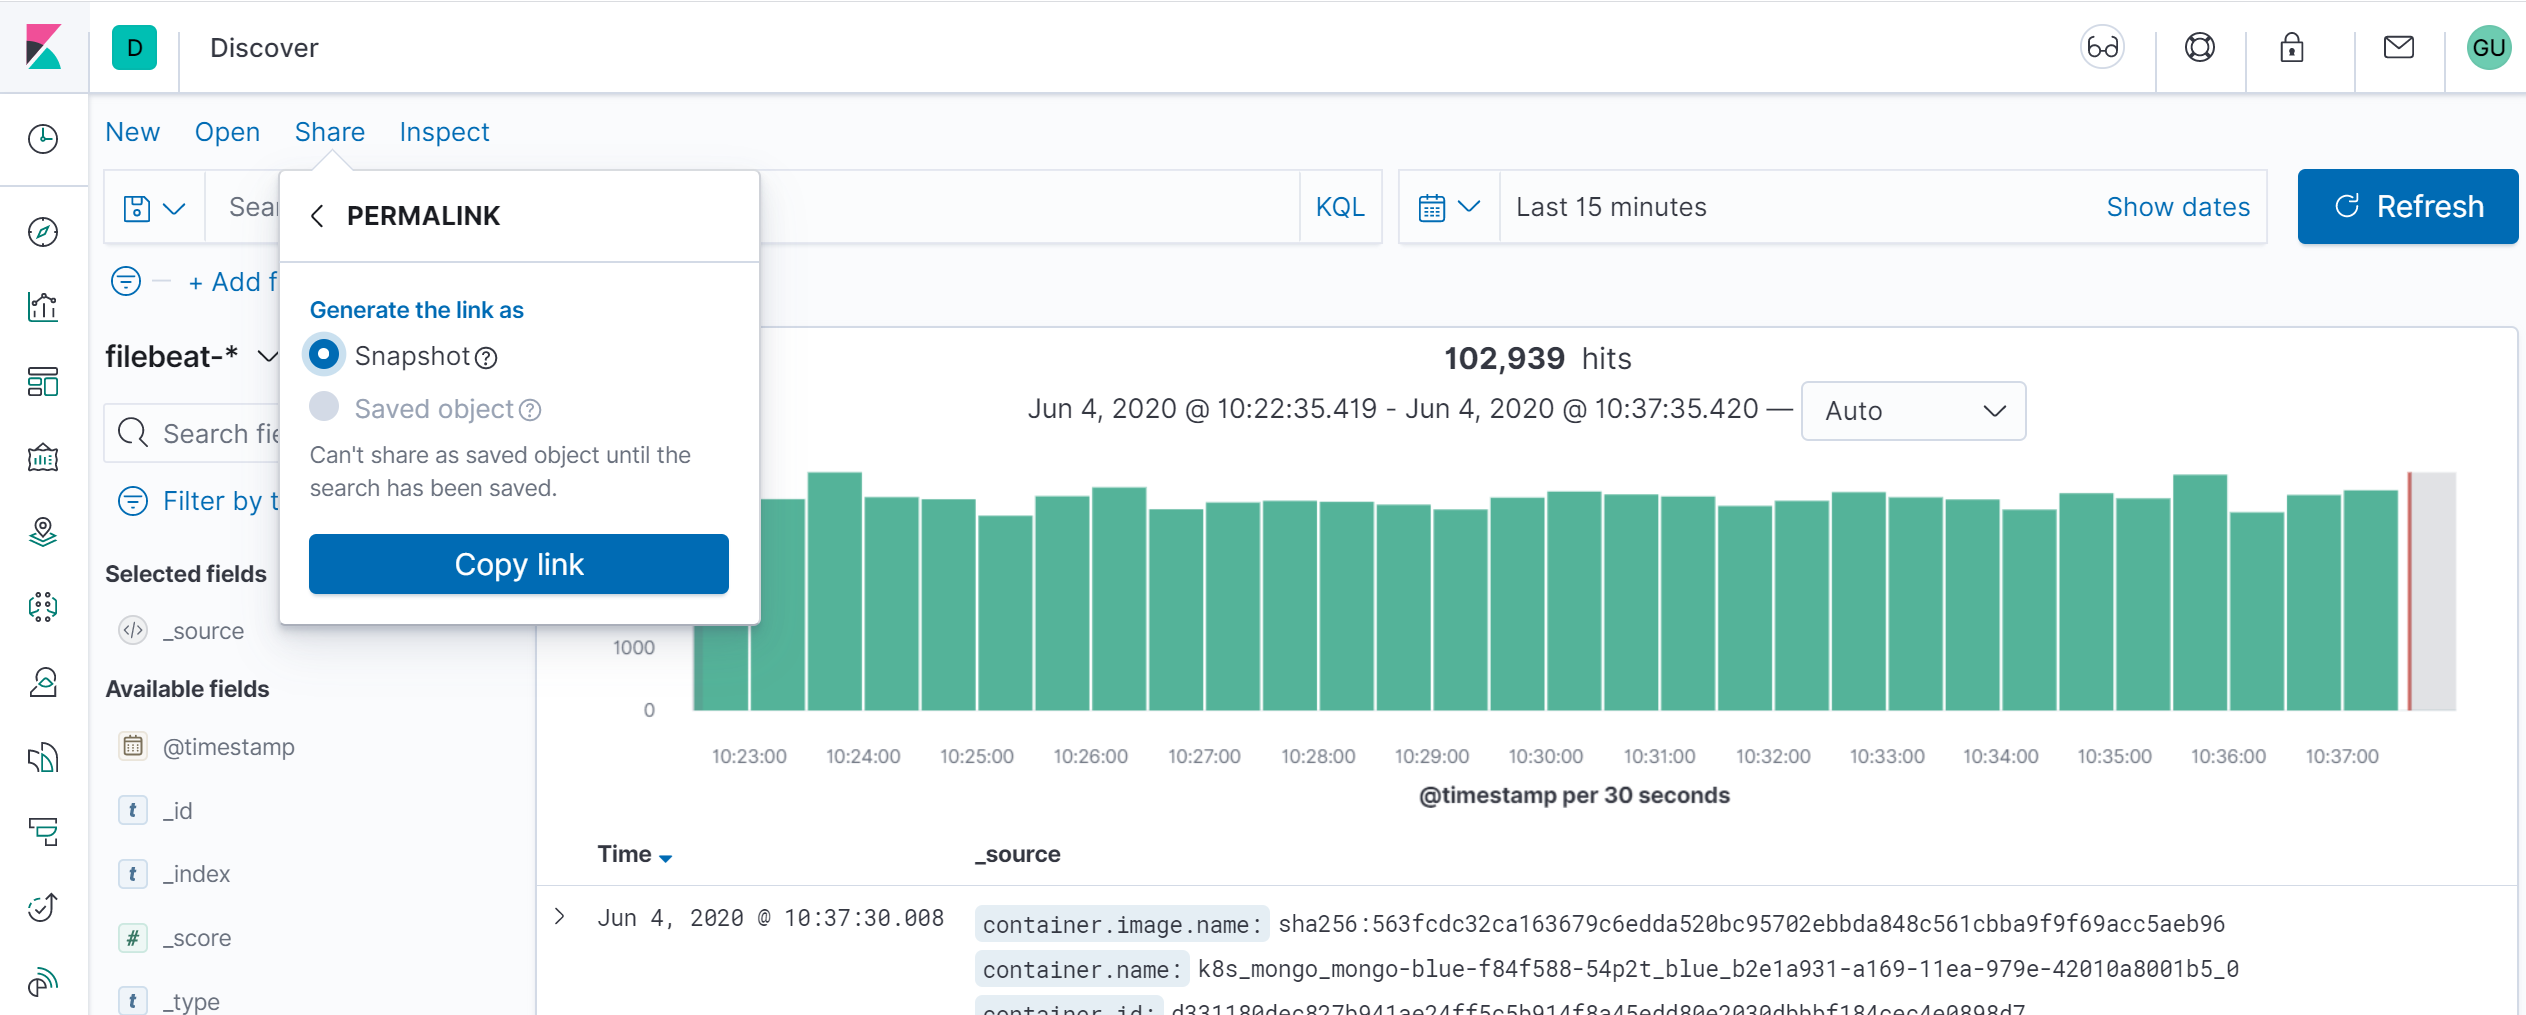Viewport: 2526px width, 1015px height.
Task: Click Inspect in the top menu
Action: coord(444,132)
